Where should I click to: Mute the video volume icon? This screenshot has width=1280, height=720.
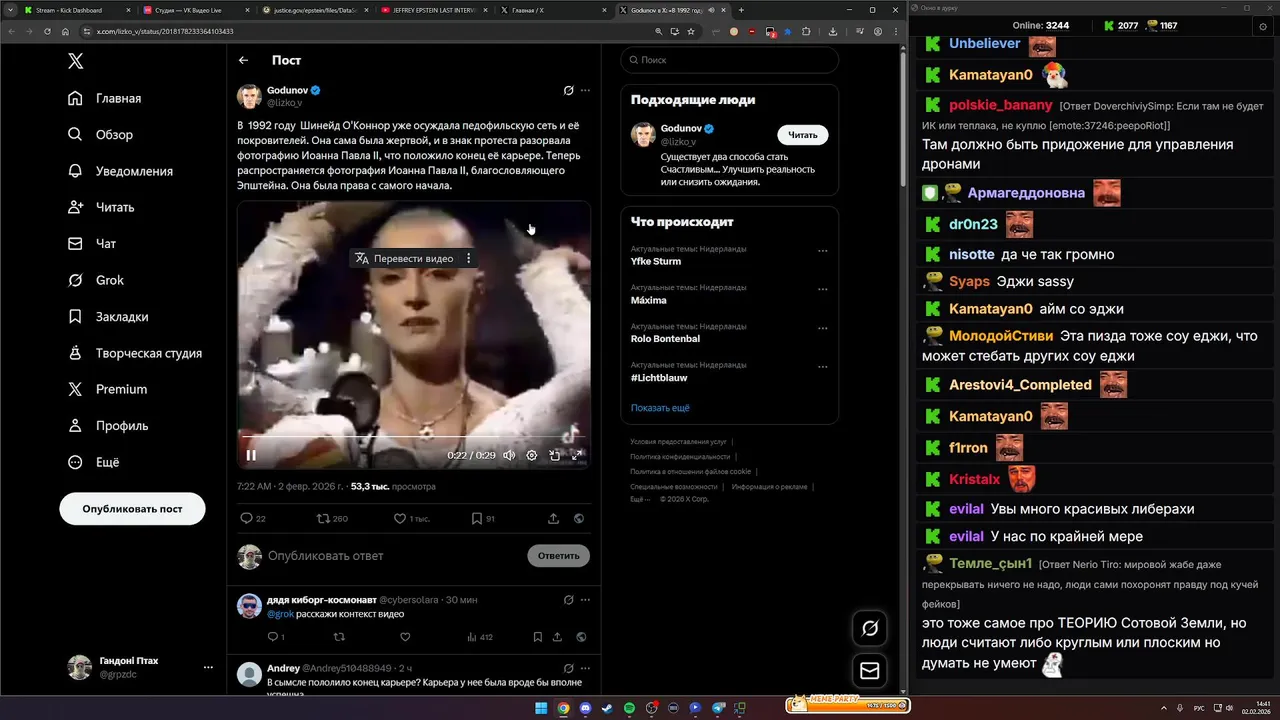coord(509,455)
